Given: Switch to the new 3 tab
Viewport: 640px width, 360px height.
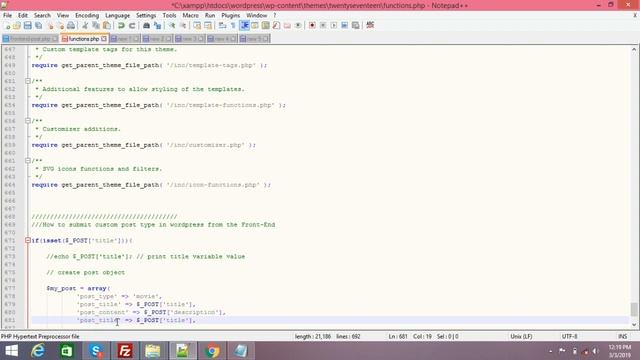Looking at the screenshot, I should point(190,39).
